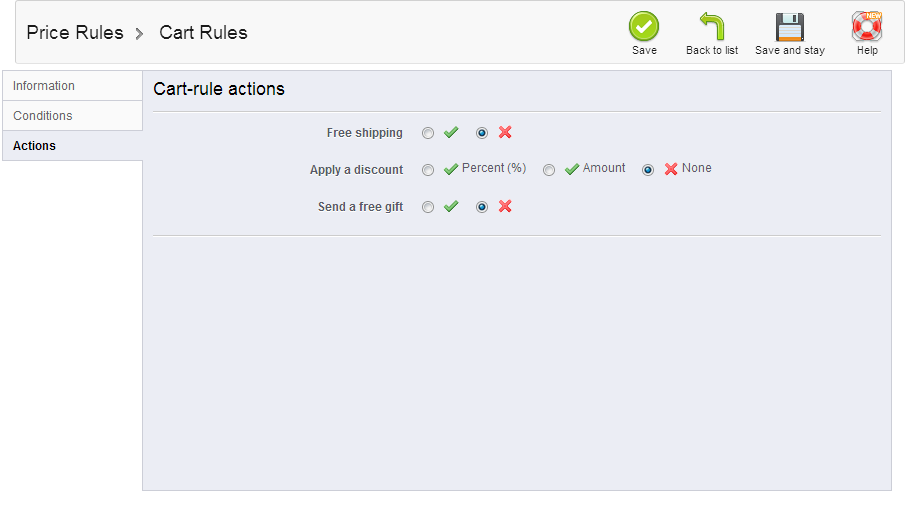Click the Cart Rules breadcrumb
The height and width of the screenshot is (506, 914).
pyautogui.click(x=203, y=33)
